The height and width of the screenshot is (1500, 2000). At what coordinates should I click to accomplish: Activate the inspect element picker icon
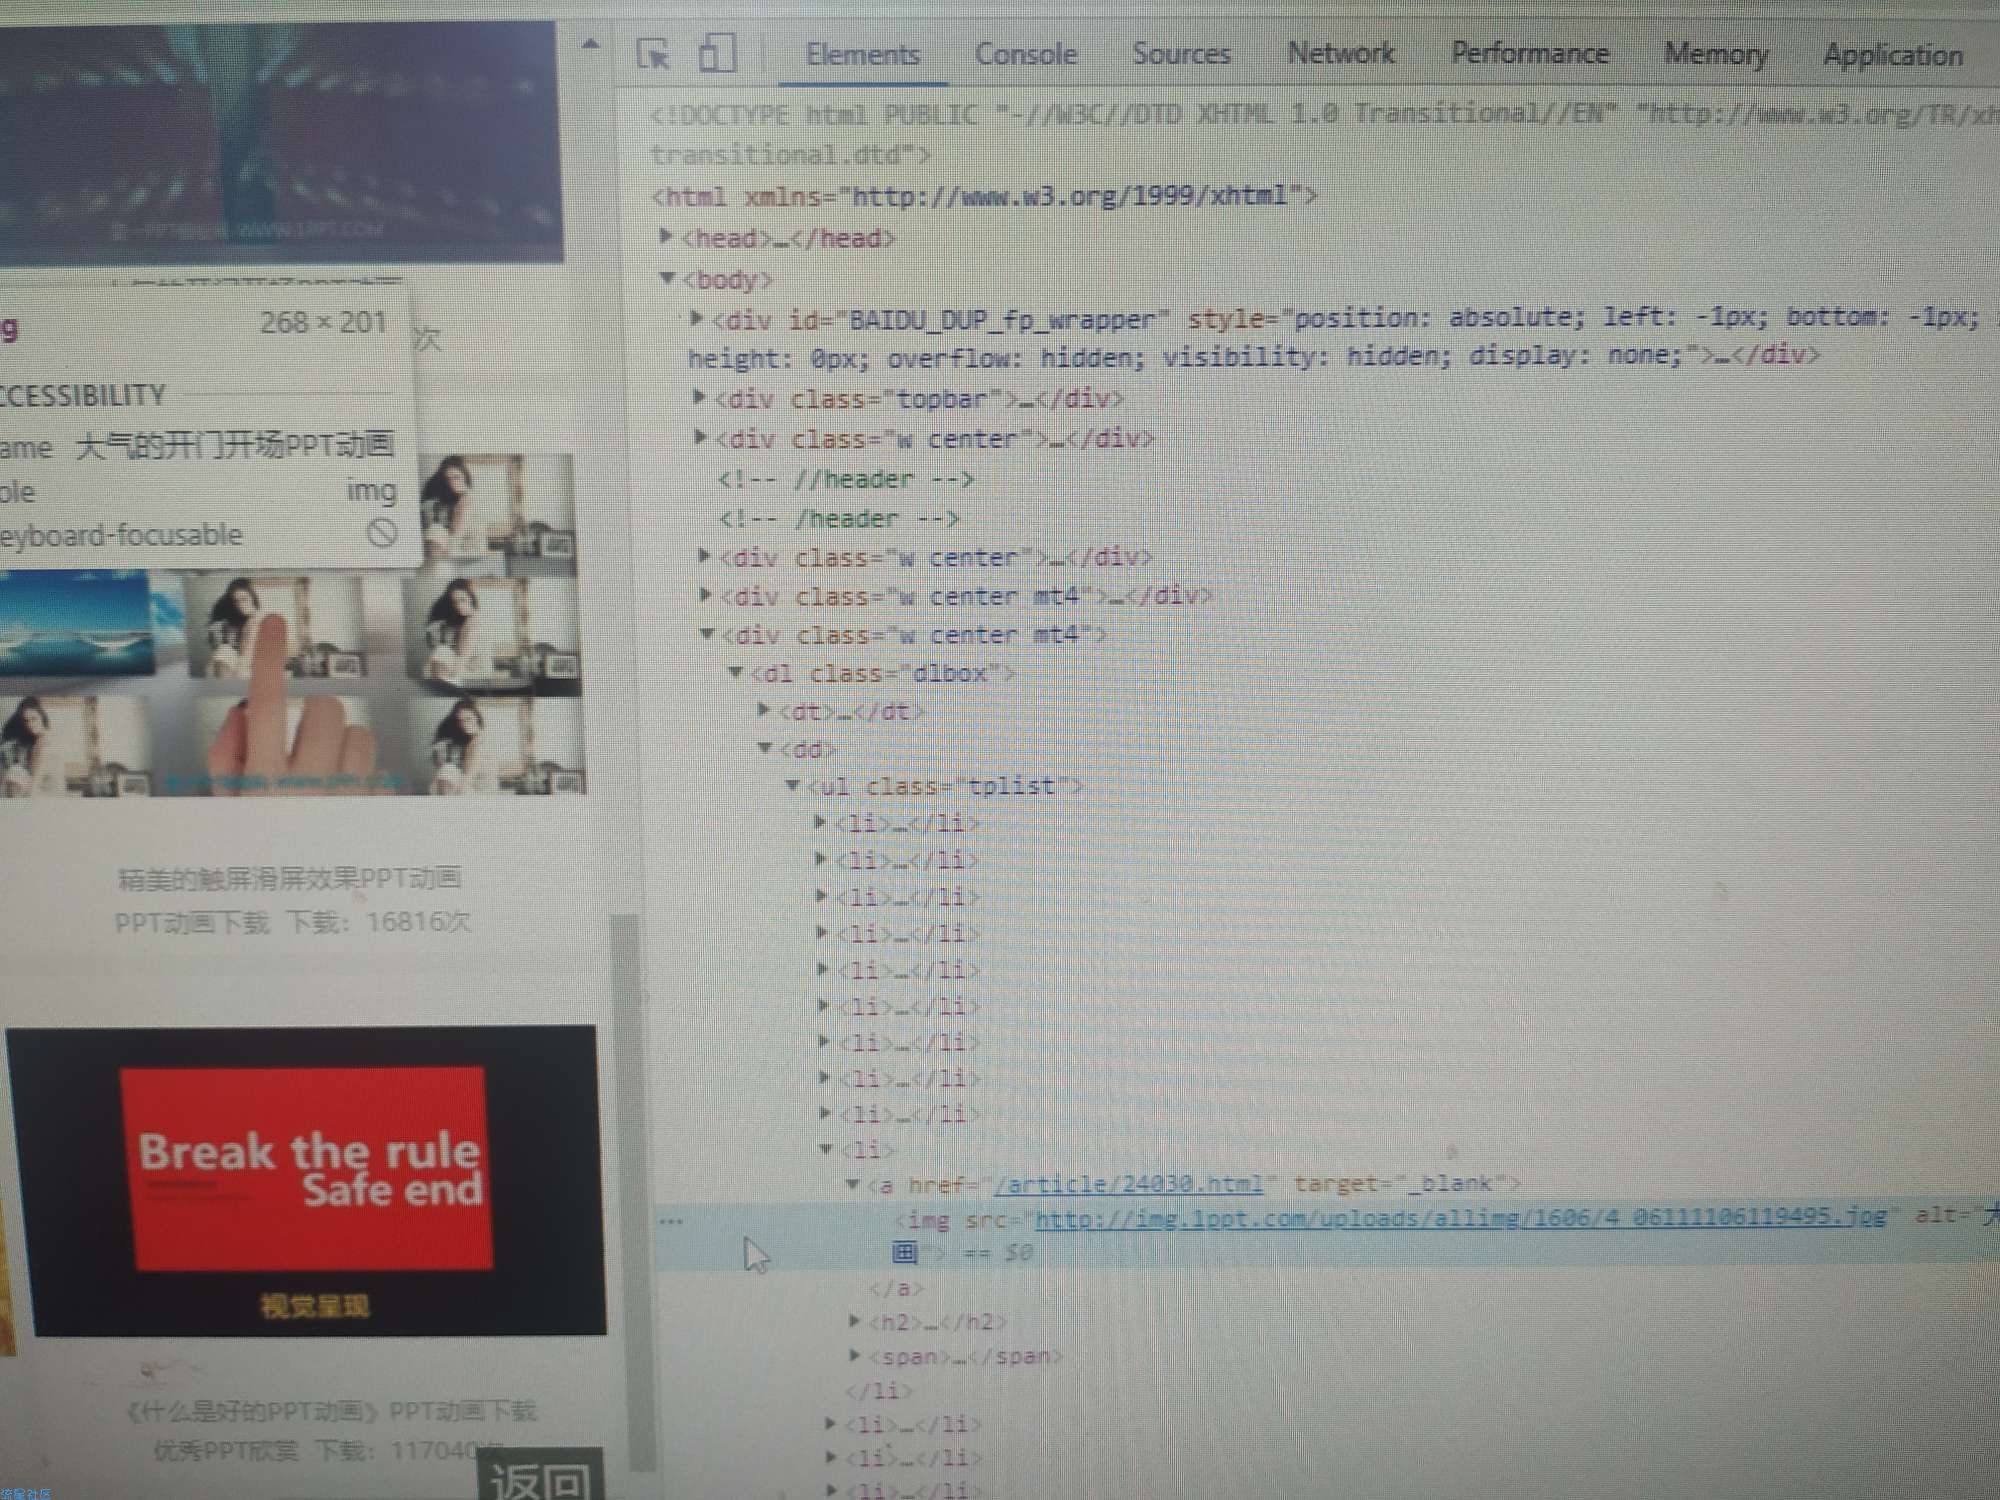[653, 53]
